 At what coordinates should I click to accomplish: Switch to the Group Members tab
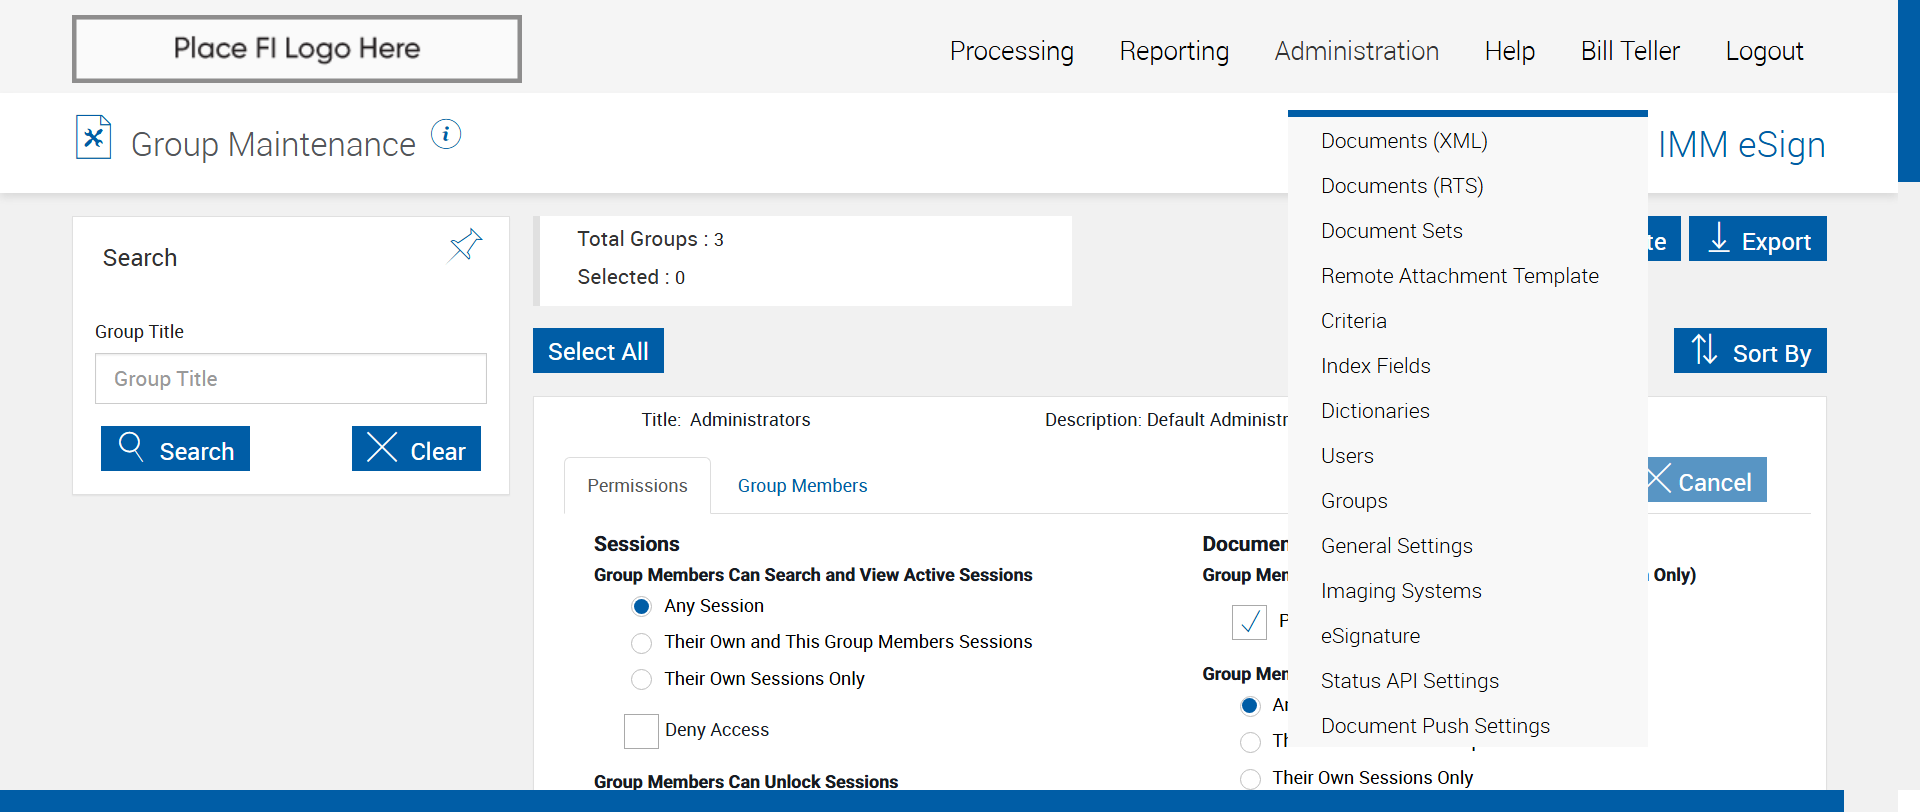802,486
